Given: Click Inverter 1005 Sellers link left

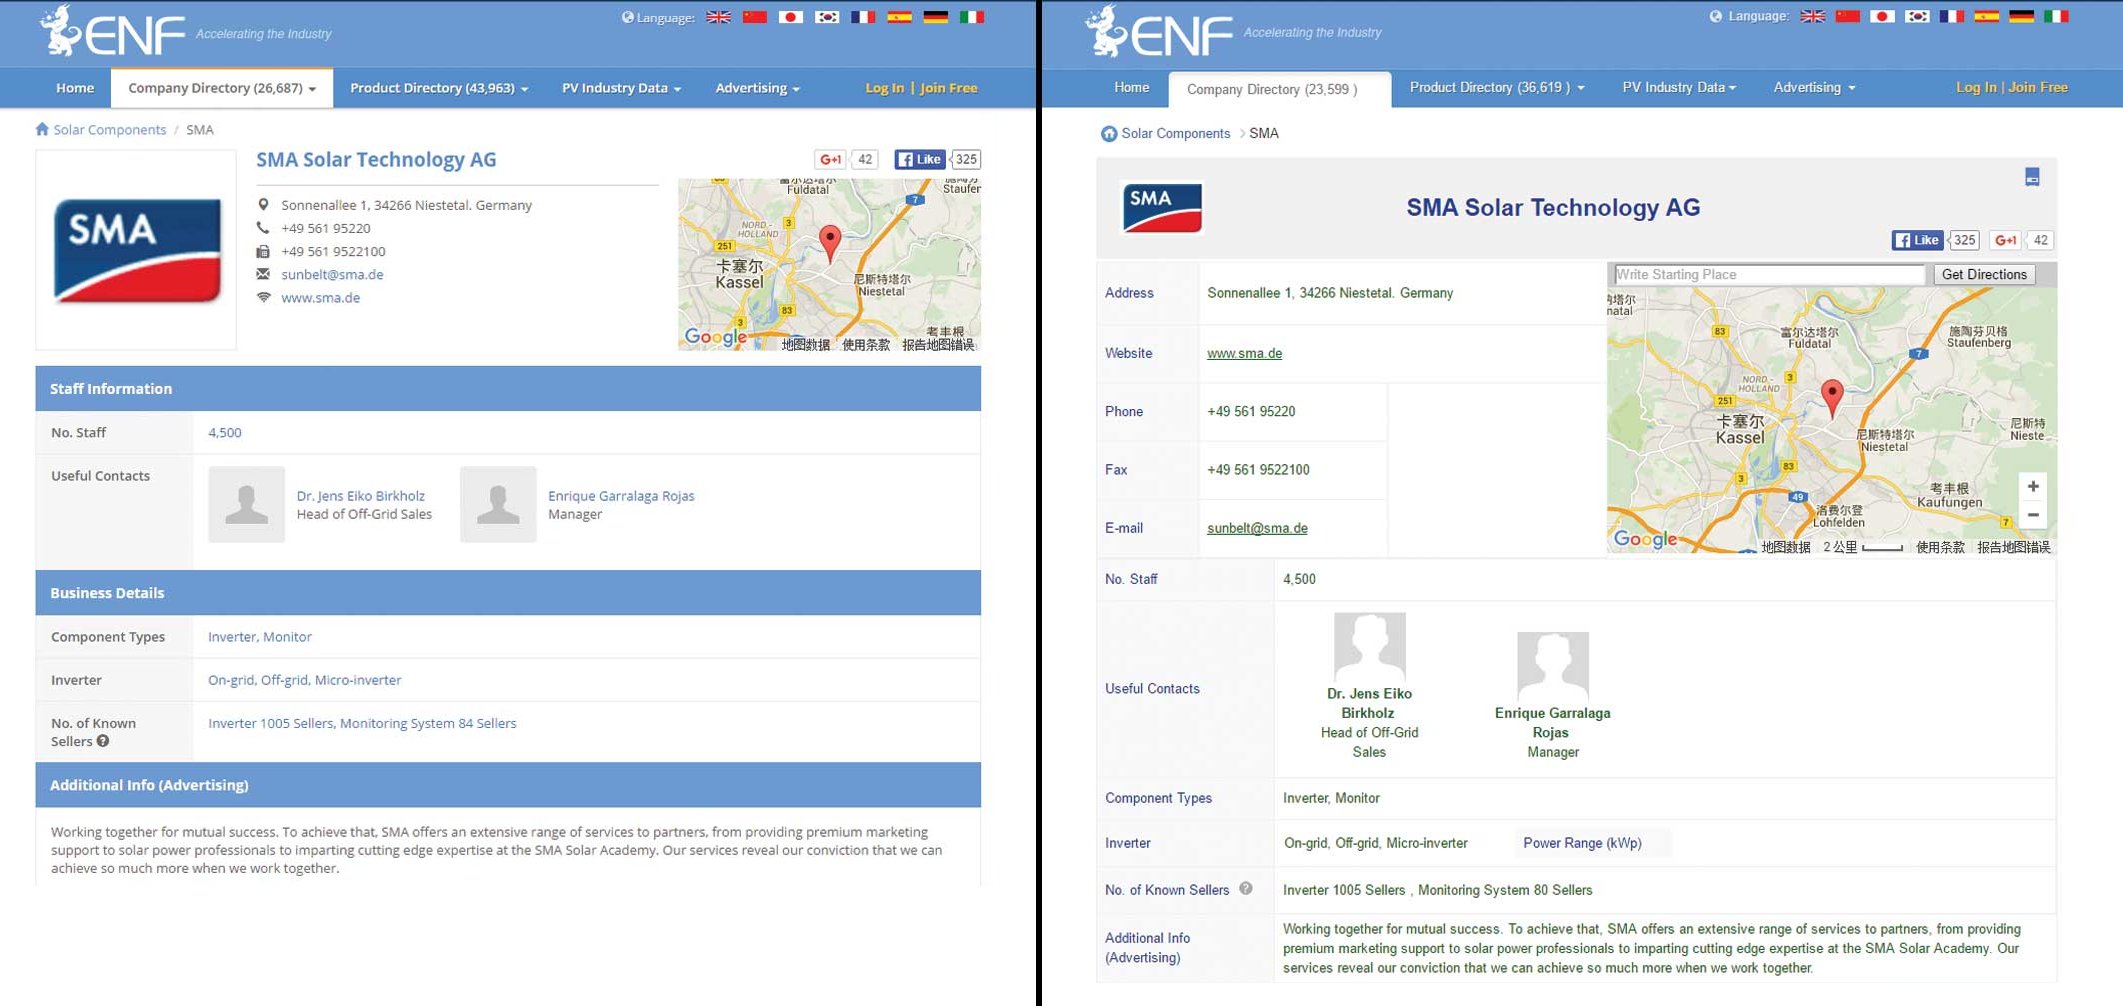Looking at the screenshot, I should (270, 723).
